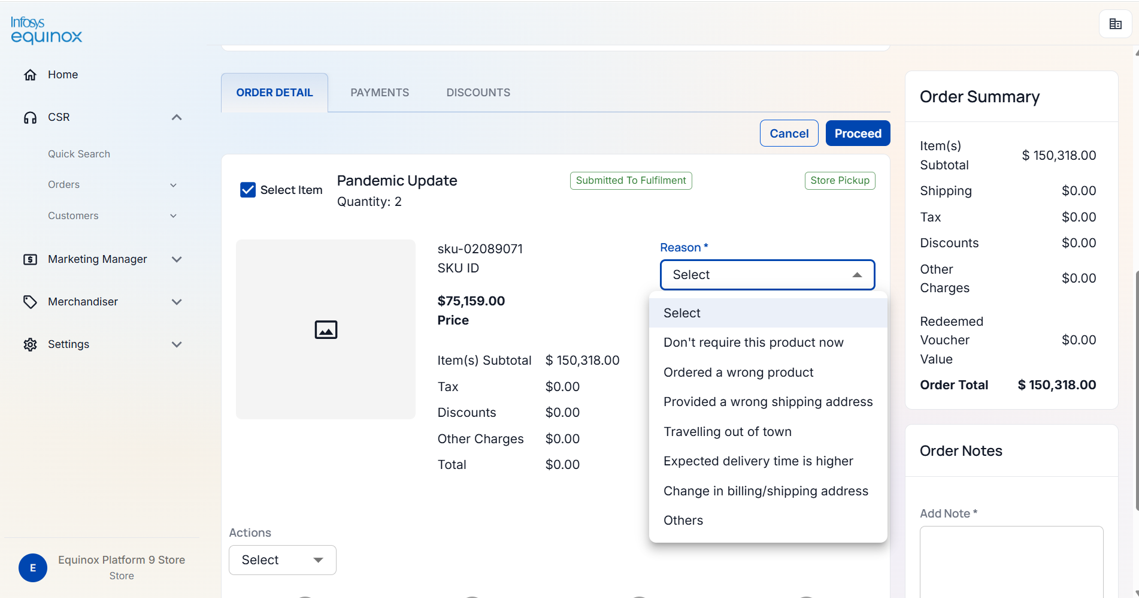The width and height of the screenshot is (1139, 598).
Task: Open Quick Search under CSR
Action: pyautogui.click(x=79, y=154)
